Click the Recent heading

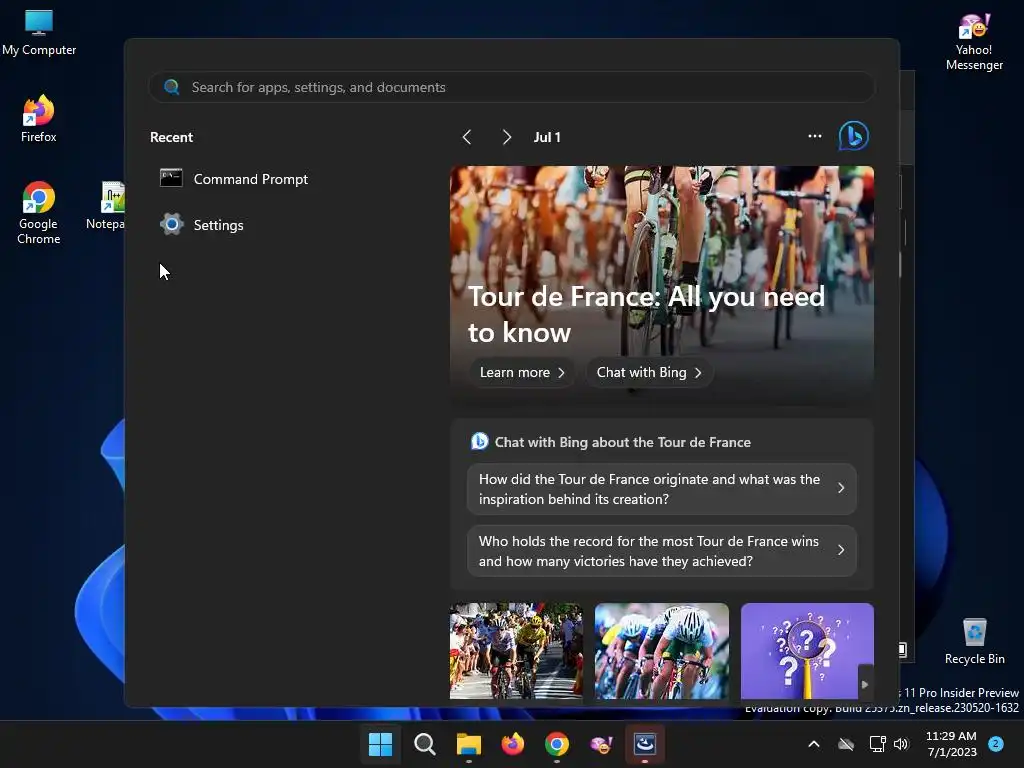tap(171, 137)
